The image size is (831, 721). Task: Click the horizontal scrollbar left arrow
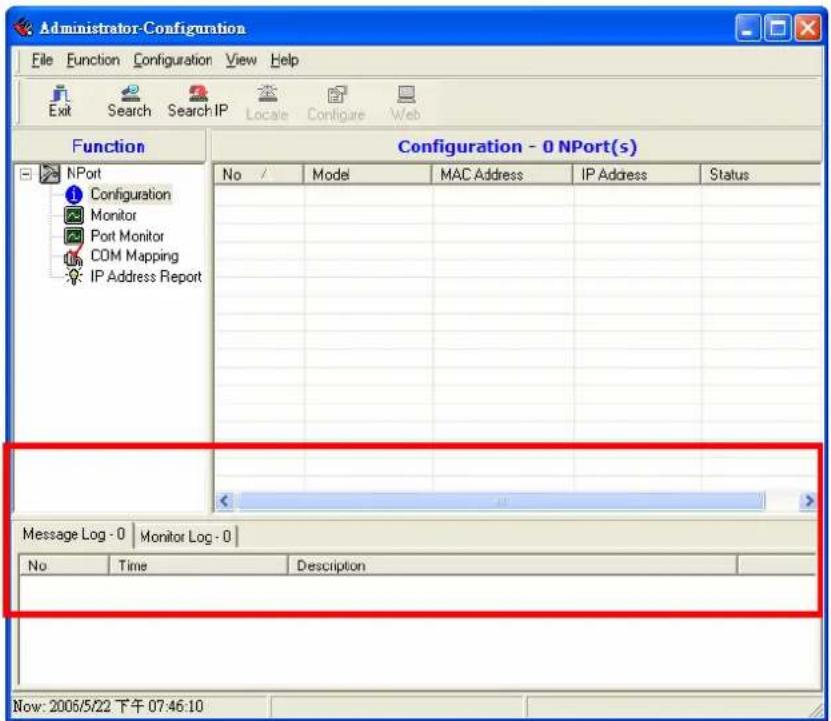(x=225, y=500)
